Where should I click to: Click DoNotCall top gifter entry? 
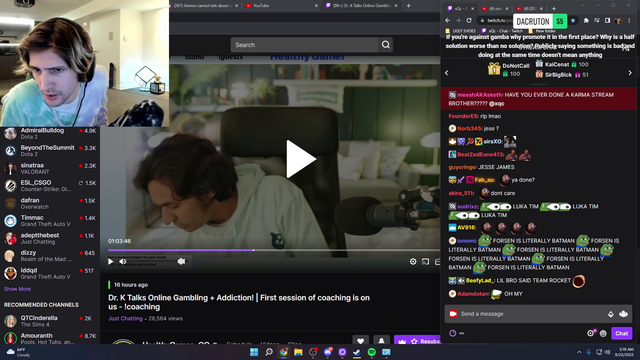click(x=509, y=69)
